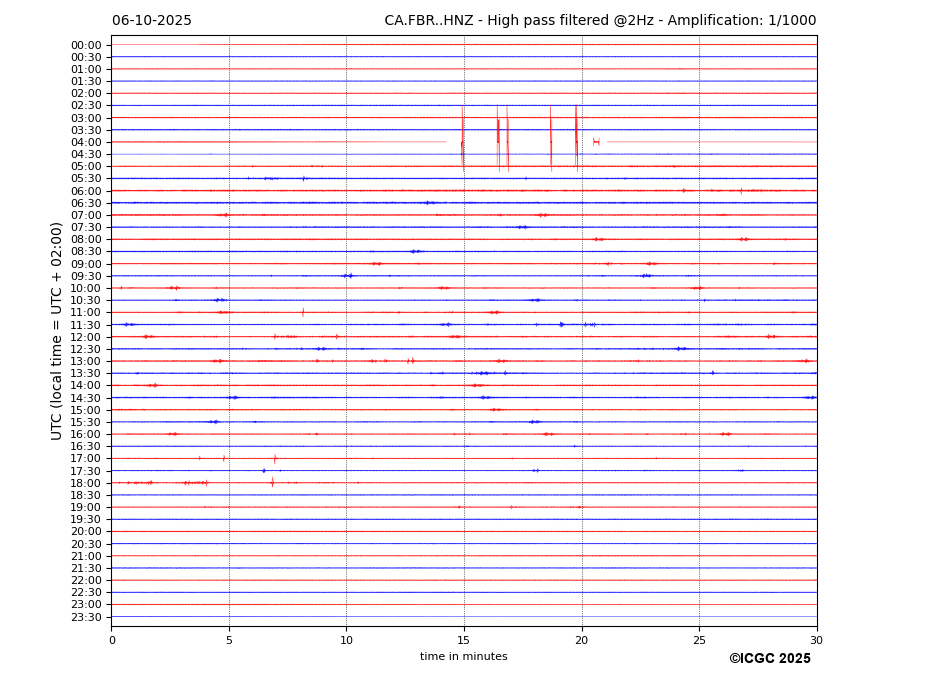Select the 00:00 trace row label
Screen dimensions: 927x696
(x=86, y=45)
